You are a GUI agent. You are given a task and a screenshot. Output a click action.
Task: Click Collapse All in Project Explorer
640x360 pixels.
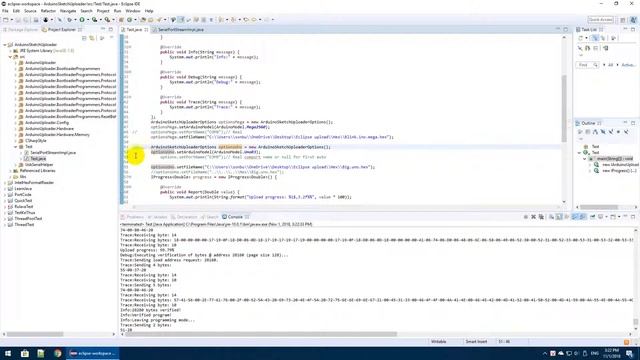(84, 38)
